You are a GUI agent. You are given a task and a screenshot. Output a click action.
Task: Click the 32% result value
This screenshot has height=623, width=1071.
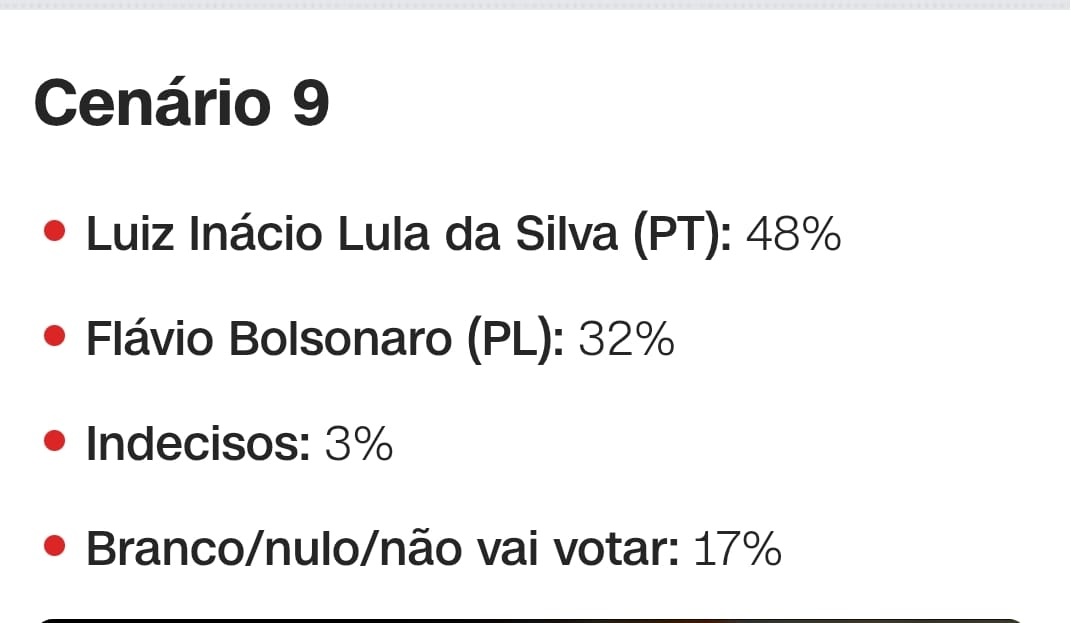coord(627,340)
